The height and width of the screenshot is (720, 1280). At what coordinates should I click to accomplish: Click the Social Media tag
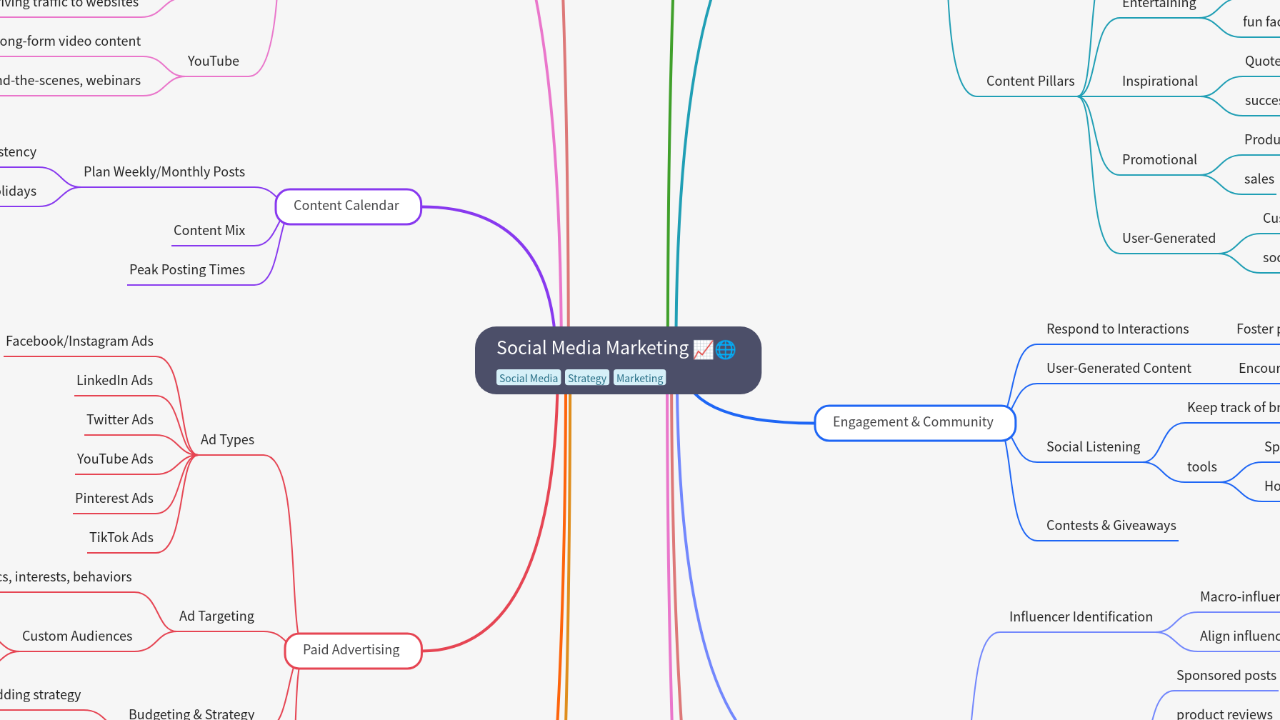pos(529,378)
